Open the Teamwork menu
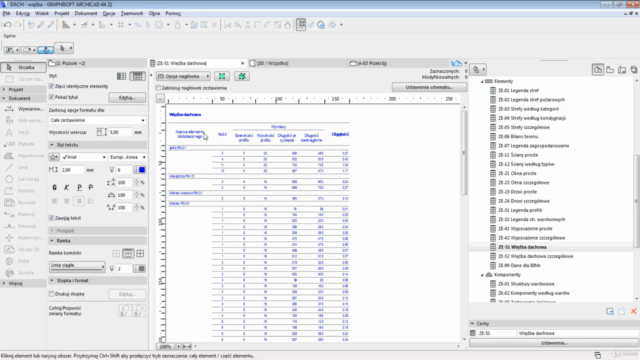The image size is (640, 360). (132, 13)
